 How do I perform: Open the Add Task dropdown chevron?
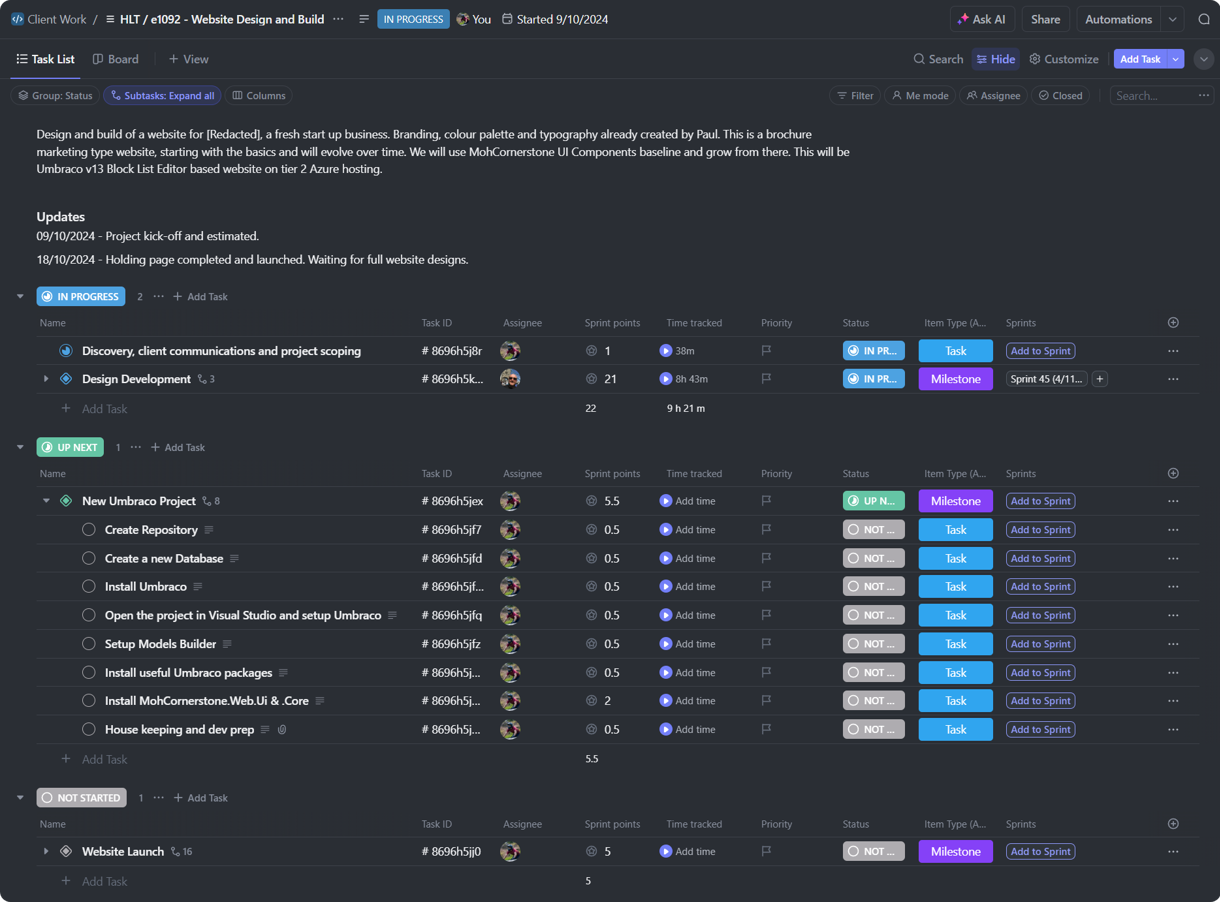tap(1175, 59)
